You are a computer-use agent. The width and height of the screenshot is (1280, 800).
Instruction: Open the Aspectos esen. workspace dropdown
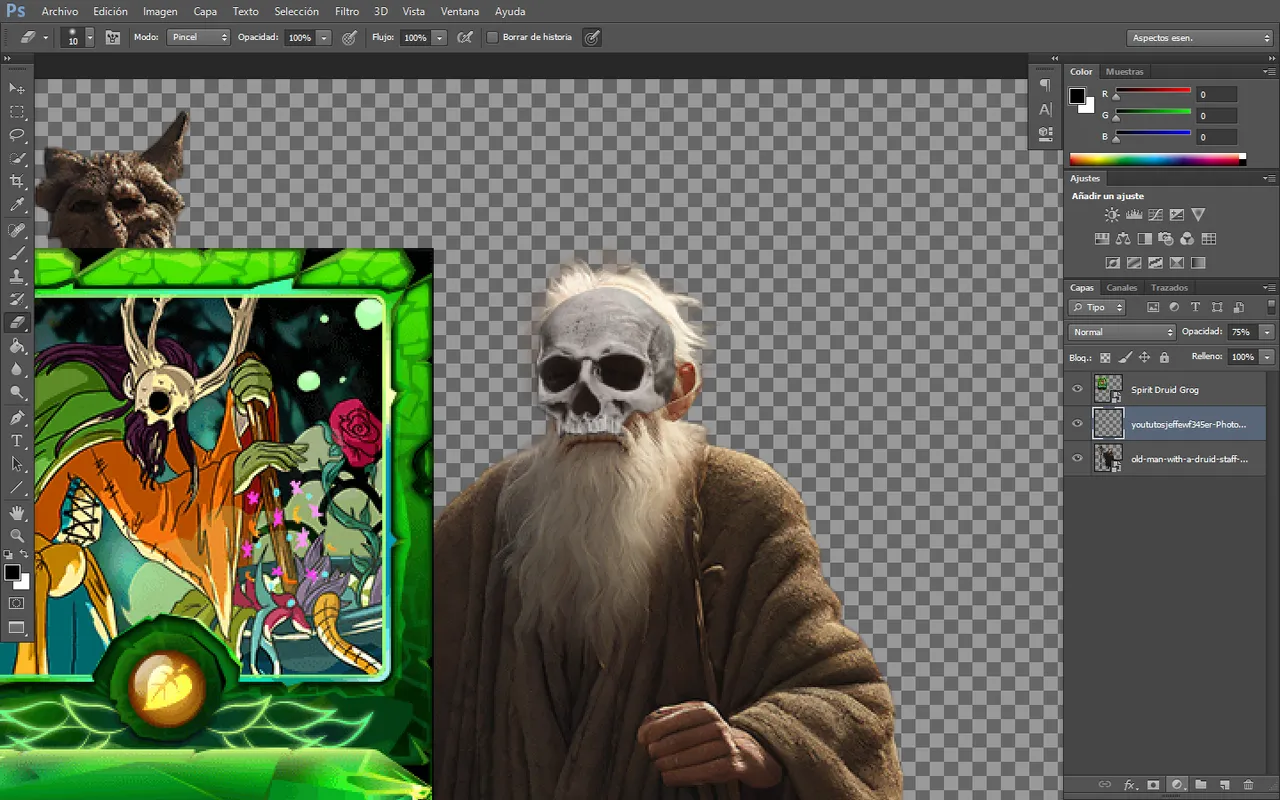coord(1200,38)
